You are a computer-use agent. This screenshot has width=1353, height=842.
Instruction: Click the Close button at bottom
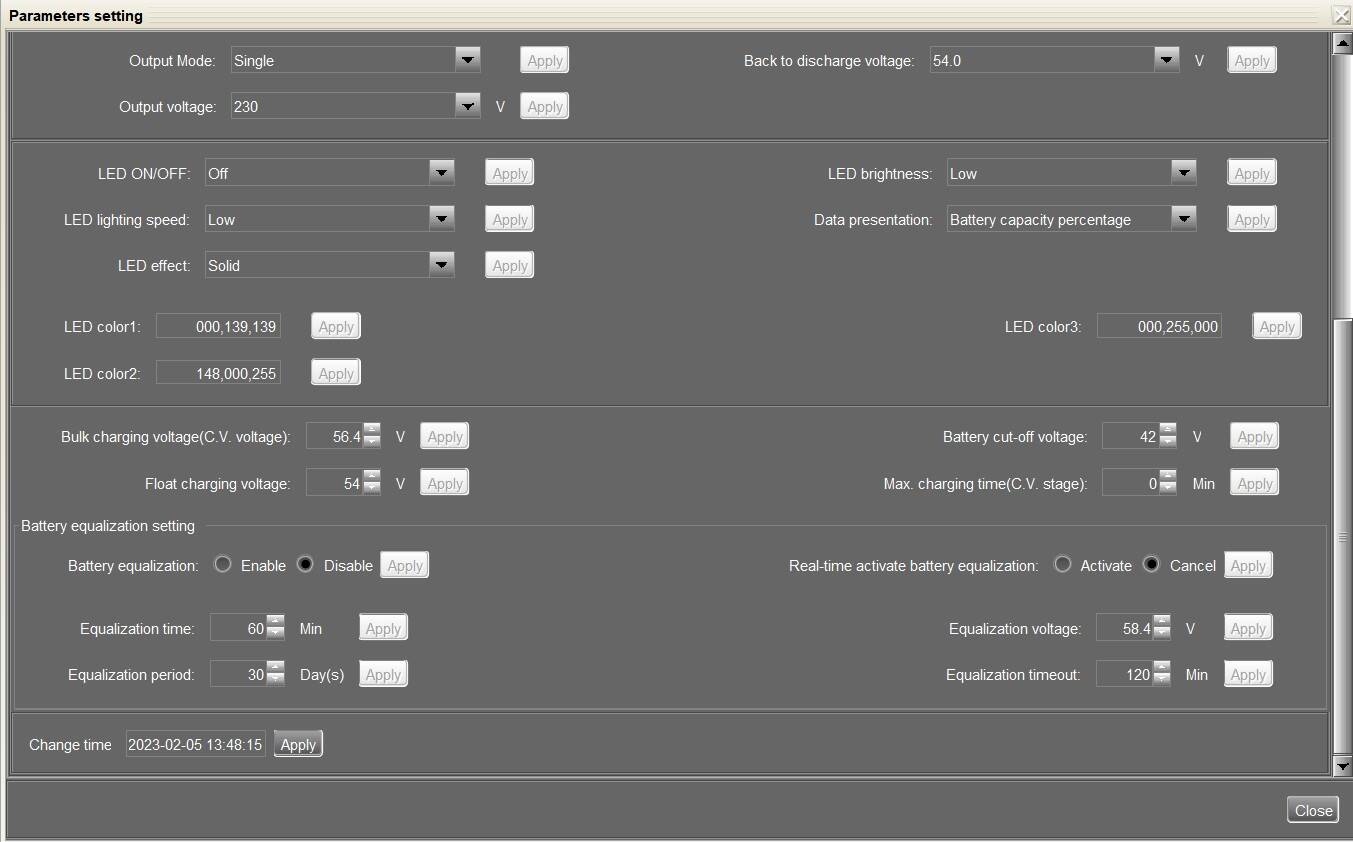tap(1313, 810)
